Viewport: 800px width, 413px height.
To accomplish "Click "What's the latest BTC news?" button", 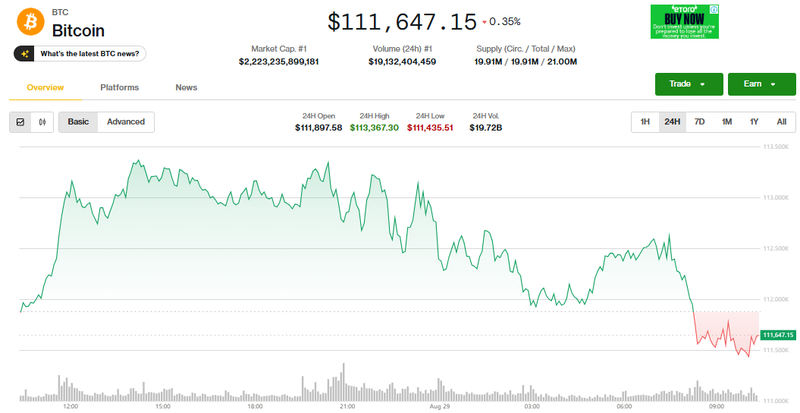I will pos(83,53).
